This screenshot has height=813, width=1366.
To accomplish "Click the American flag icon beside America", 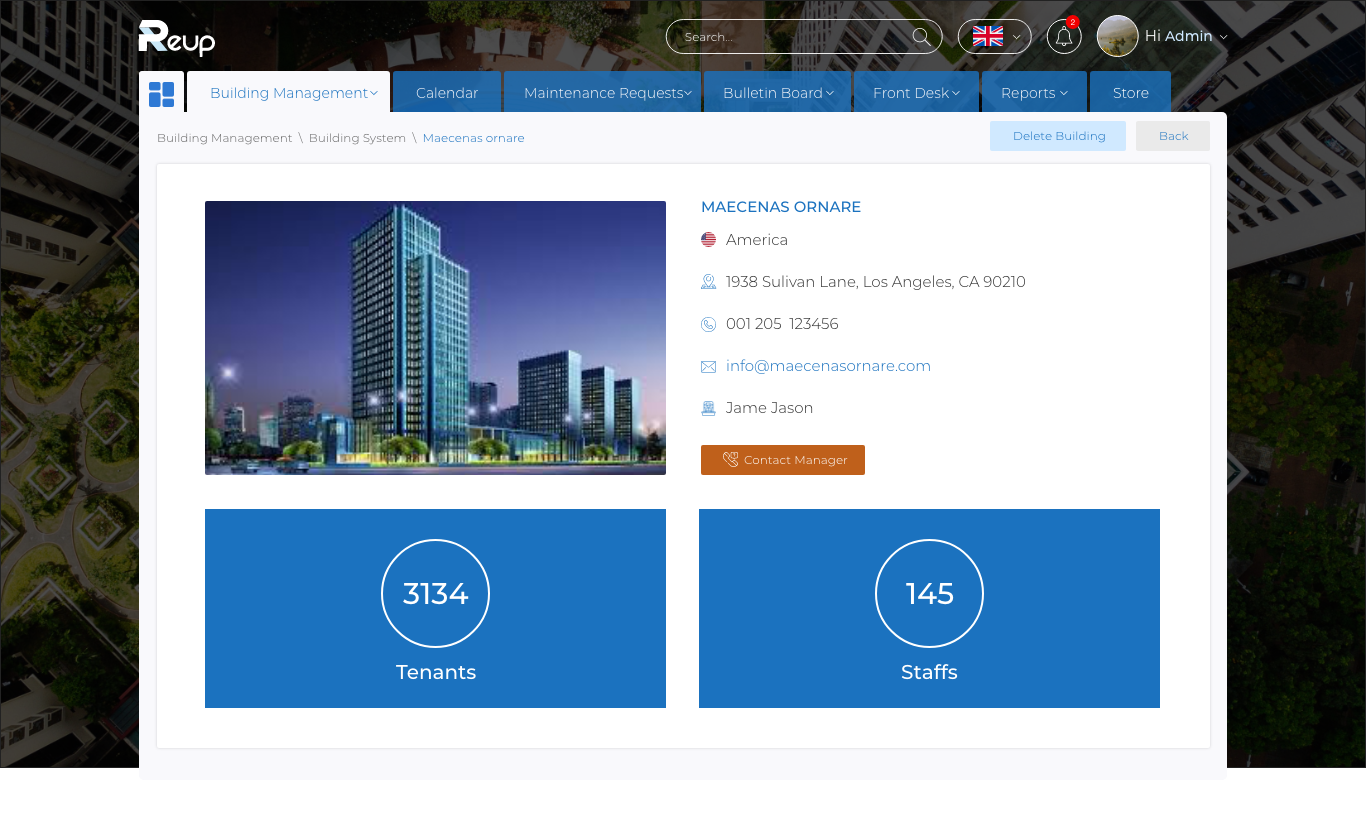I will click(709, 240).
